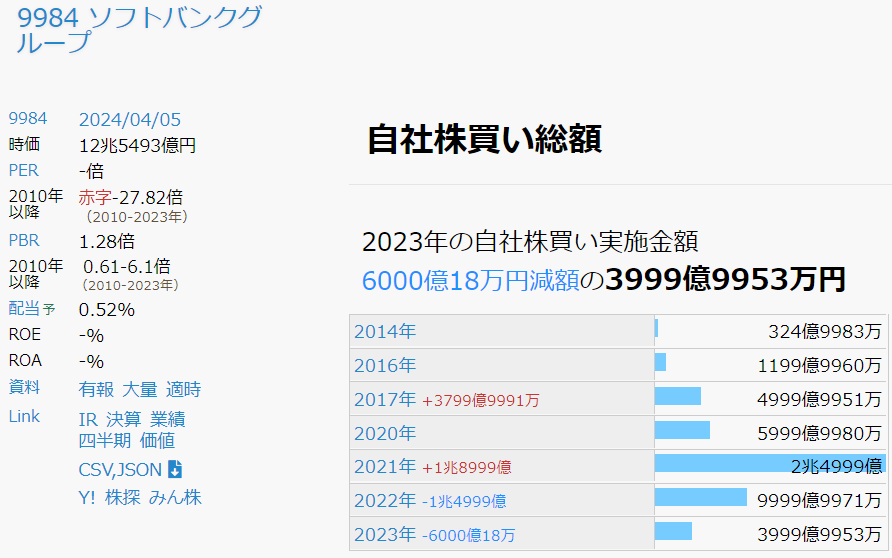Click the 1199億9960万 value
The width and height of the screenshot is (892, 558).
tap(819, 365)
